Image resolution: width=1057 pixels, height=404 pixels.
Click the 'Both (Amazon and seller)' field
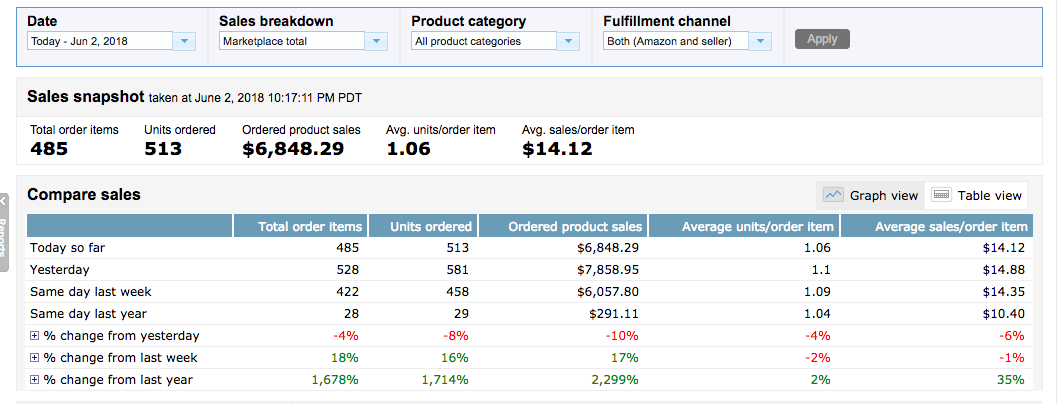click(676, 41)
